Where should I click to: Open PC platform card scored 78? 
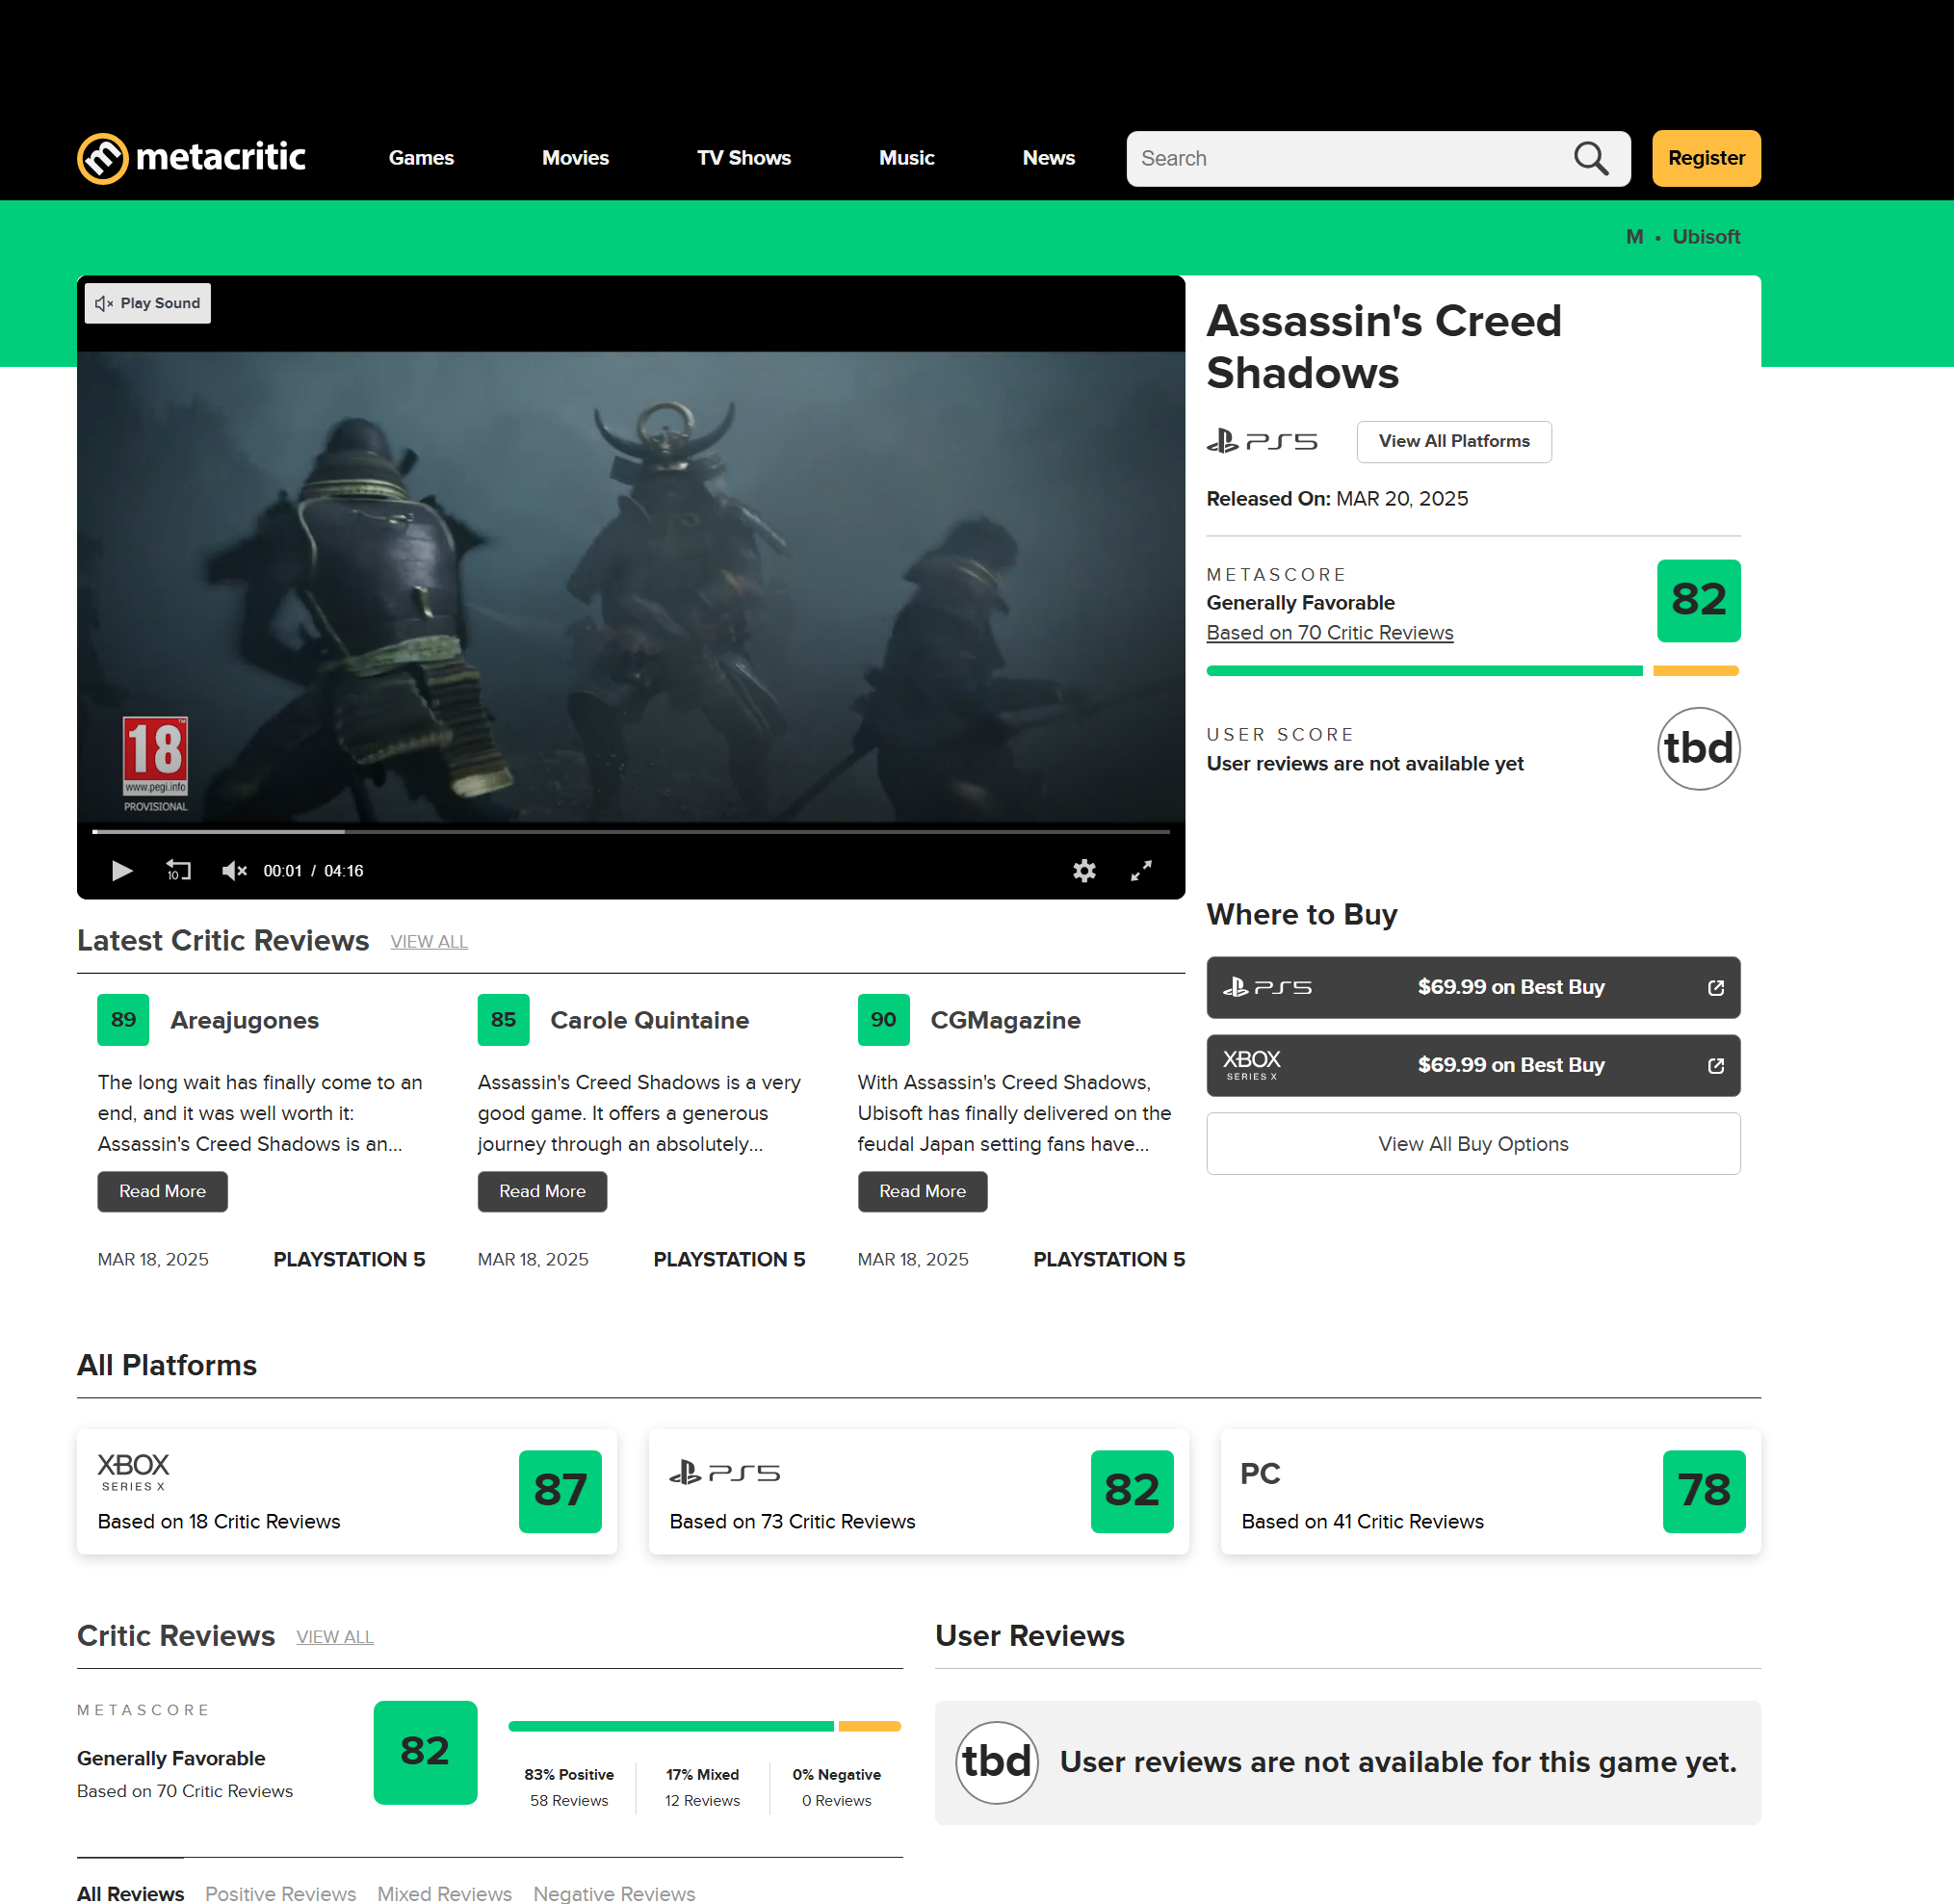pyautogui.click(x=1490, y=1492)
